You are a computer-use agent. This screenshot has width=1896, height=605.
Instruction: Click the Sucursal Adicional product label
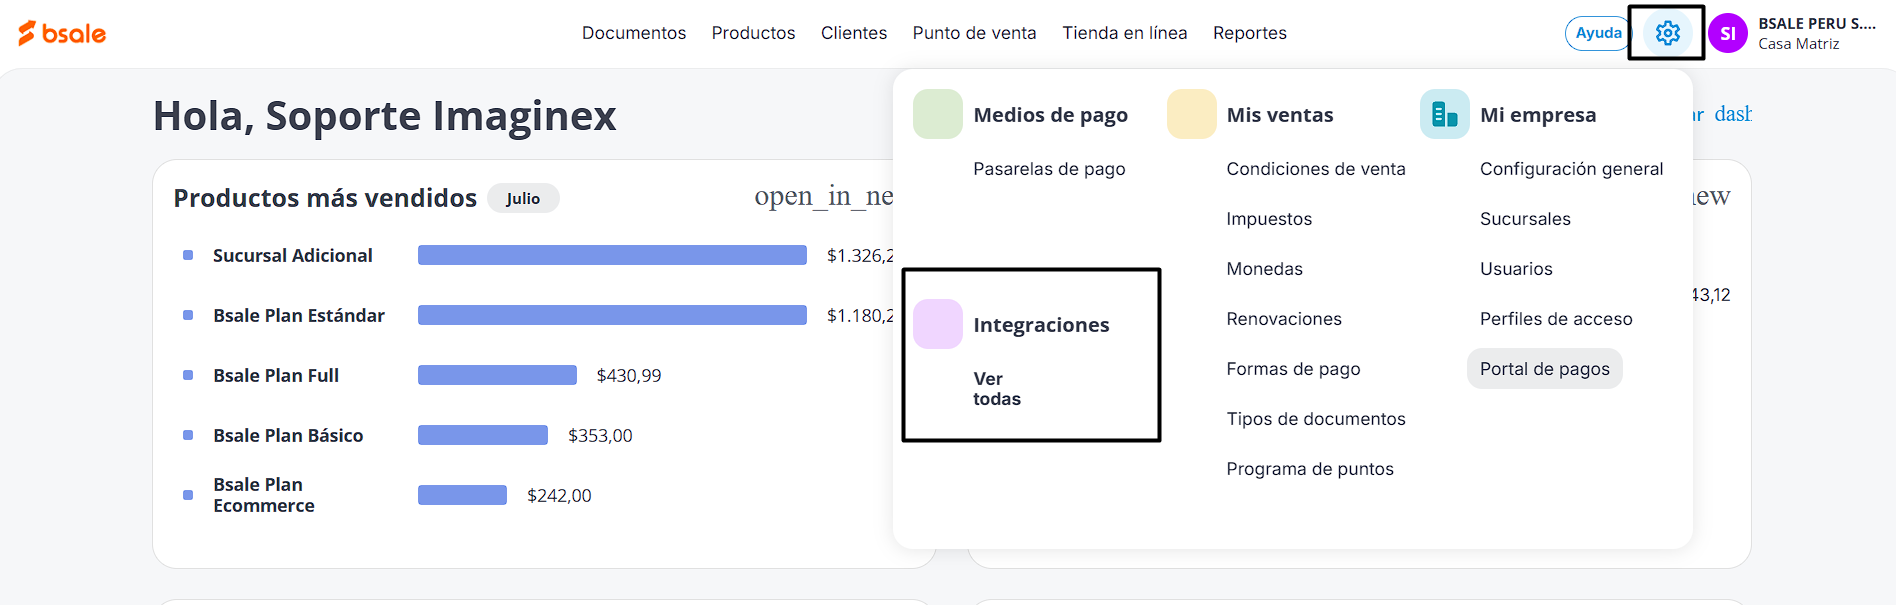293,256
